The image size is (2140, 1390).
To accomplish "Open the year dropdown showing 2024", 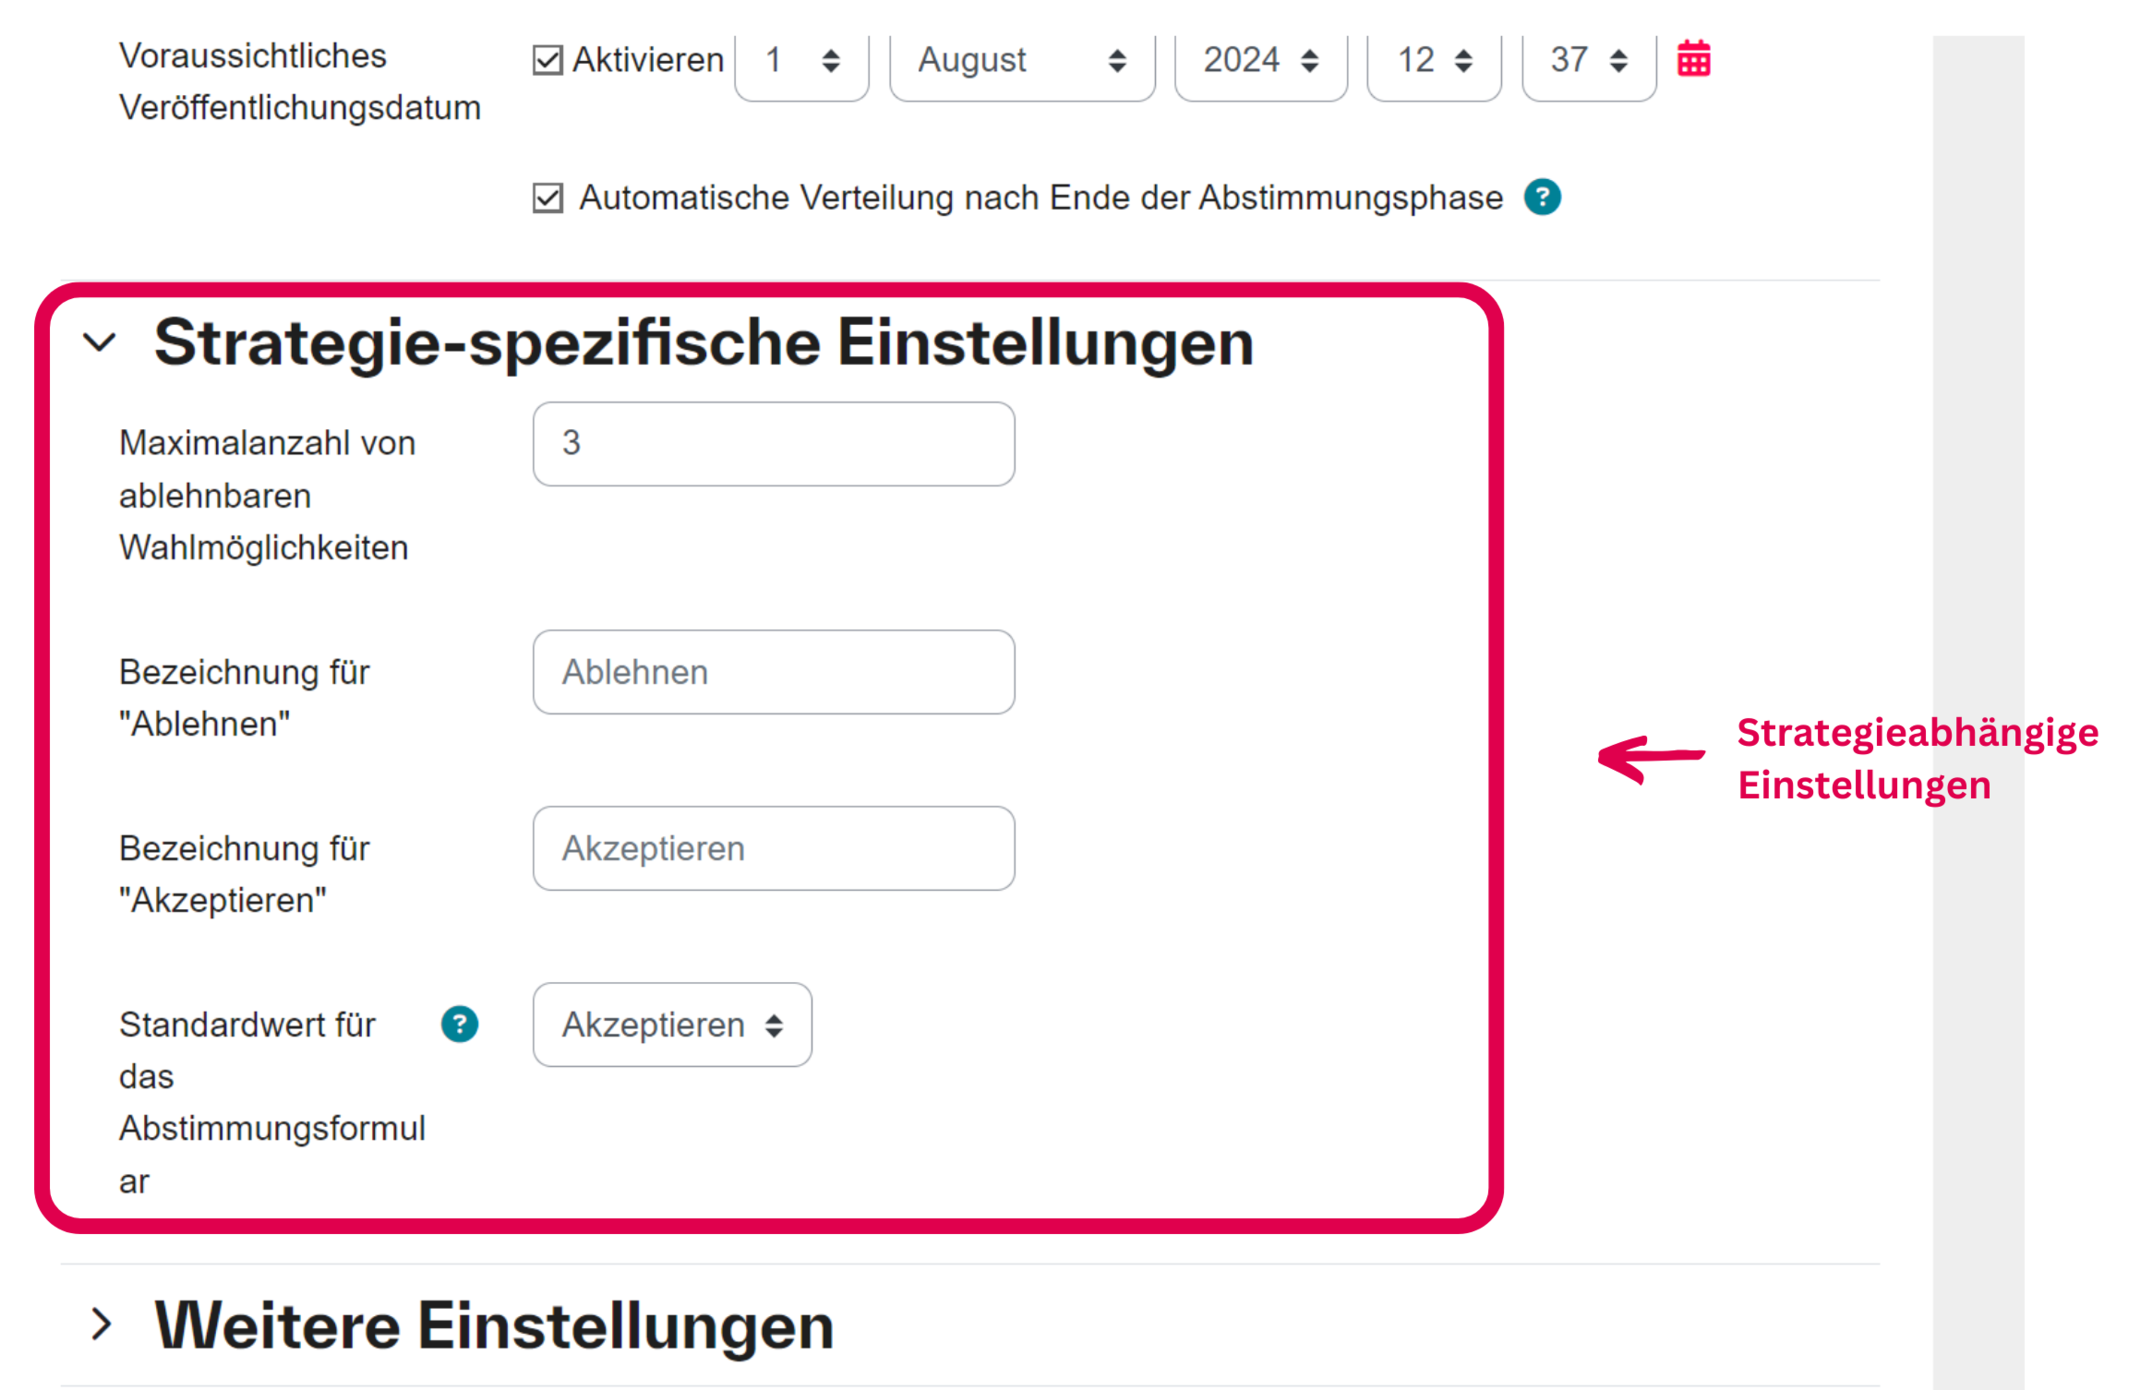I will tap(1260, 62).
